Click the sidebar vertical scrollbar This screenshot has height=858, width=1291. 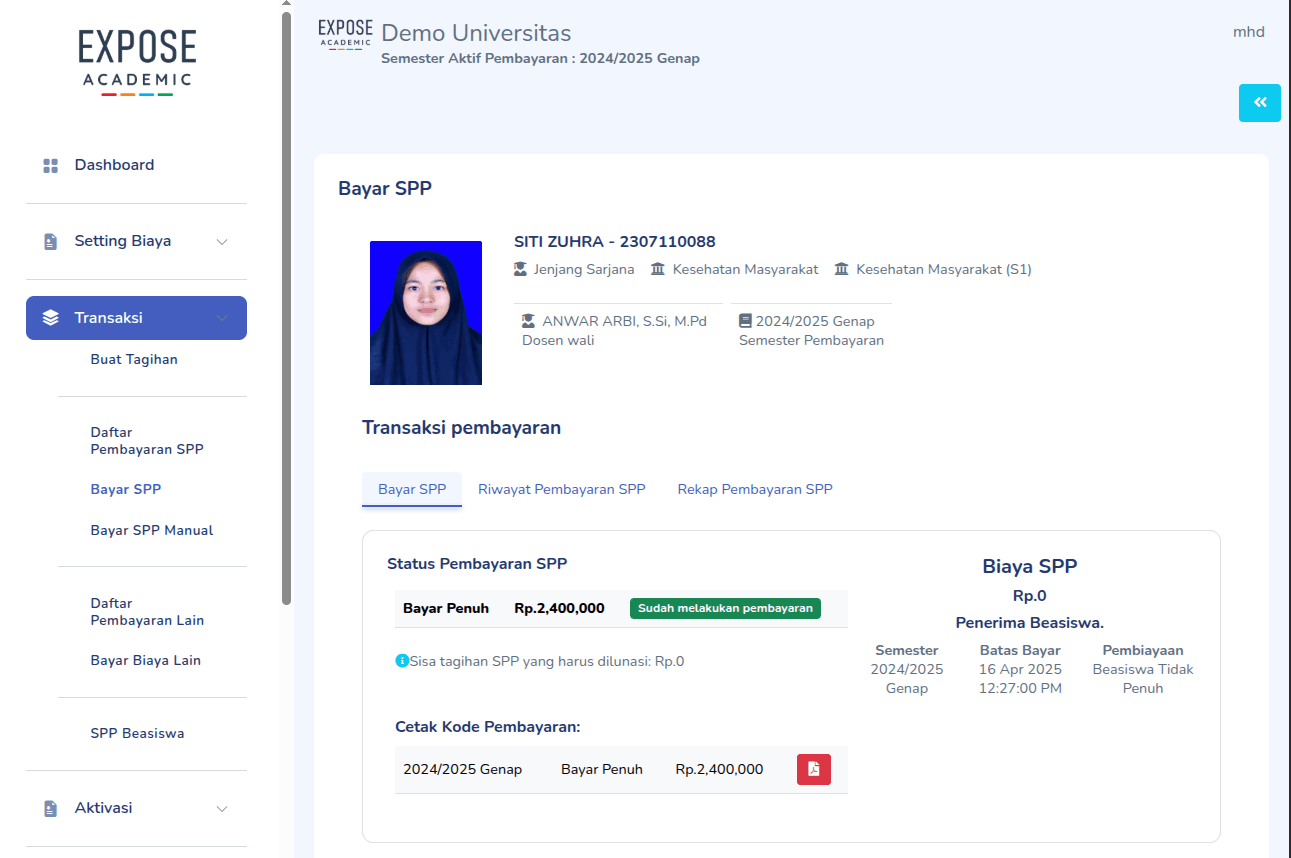coord(287,300)
